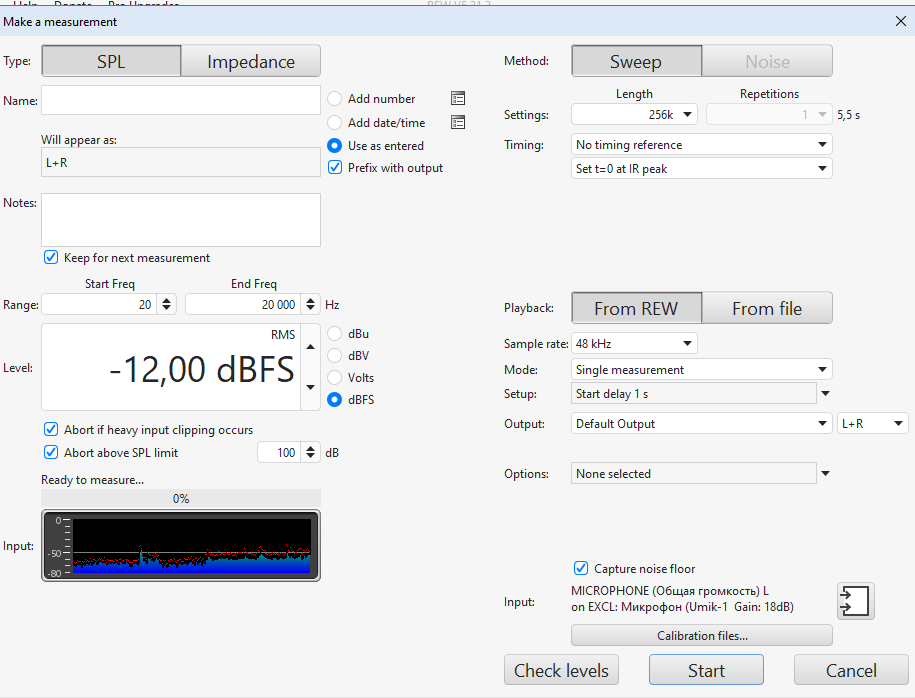
Task: Open the Add date/time settings icon
Action: [458, 123]
